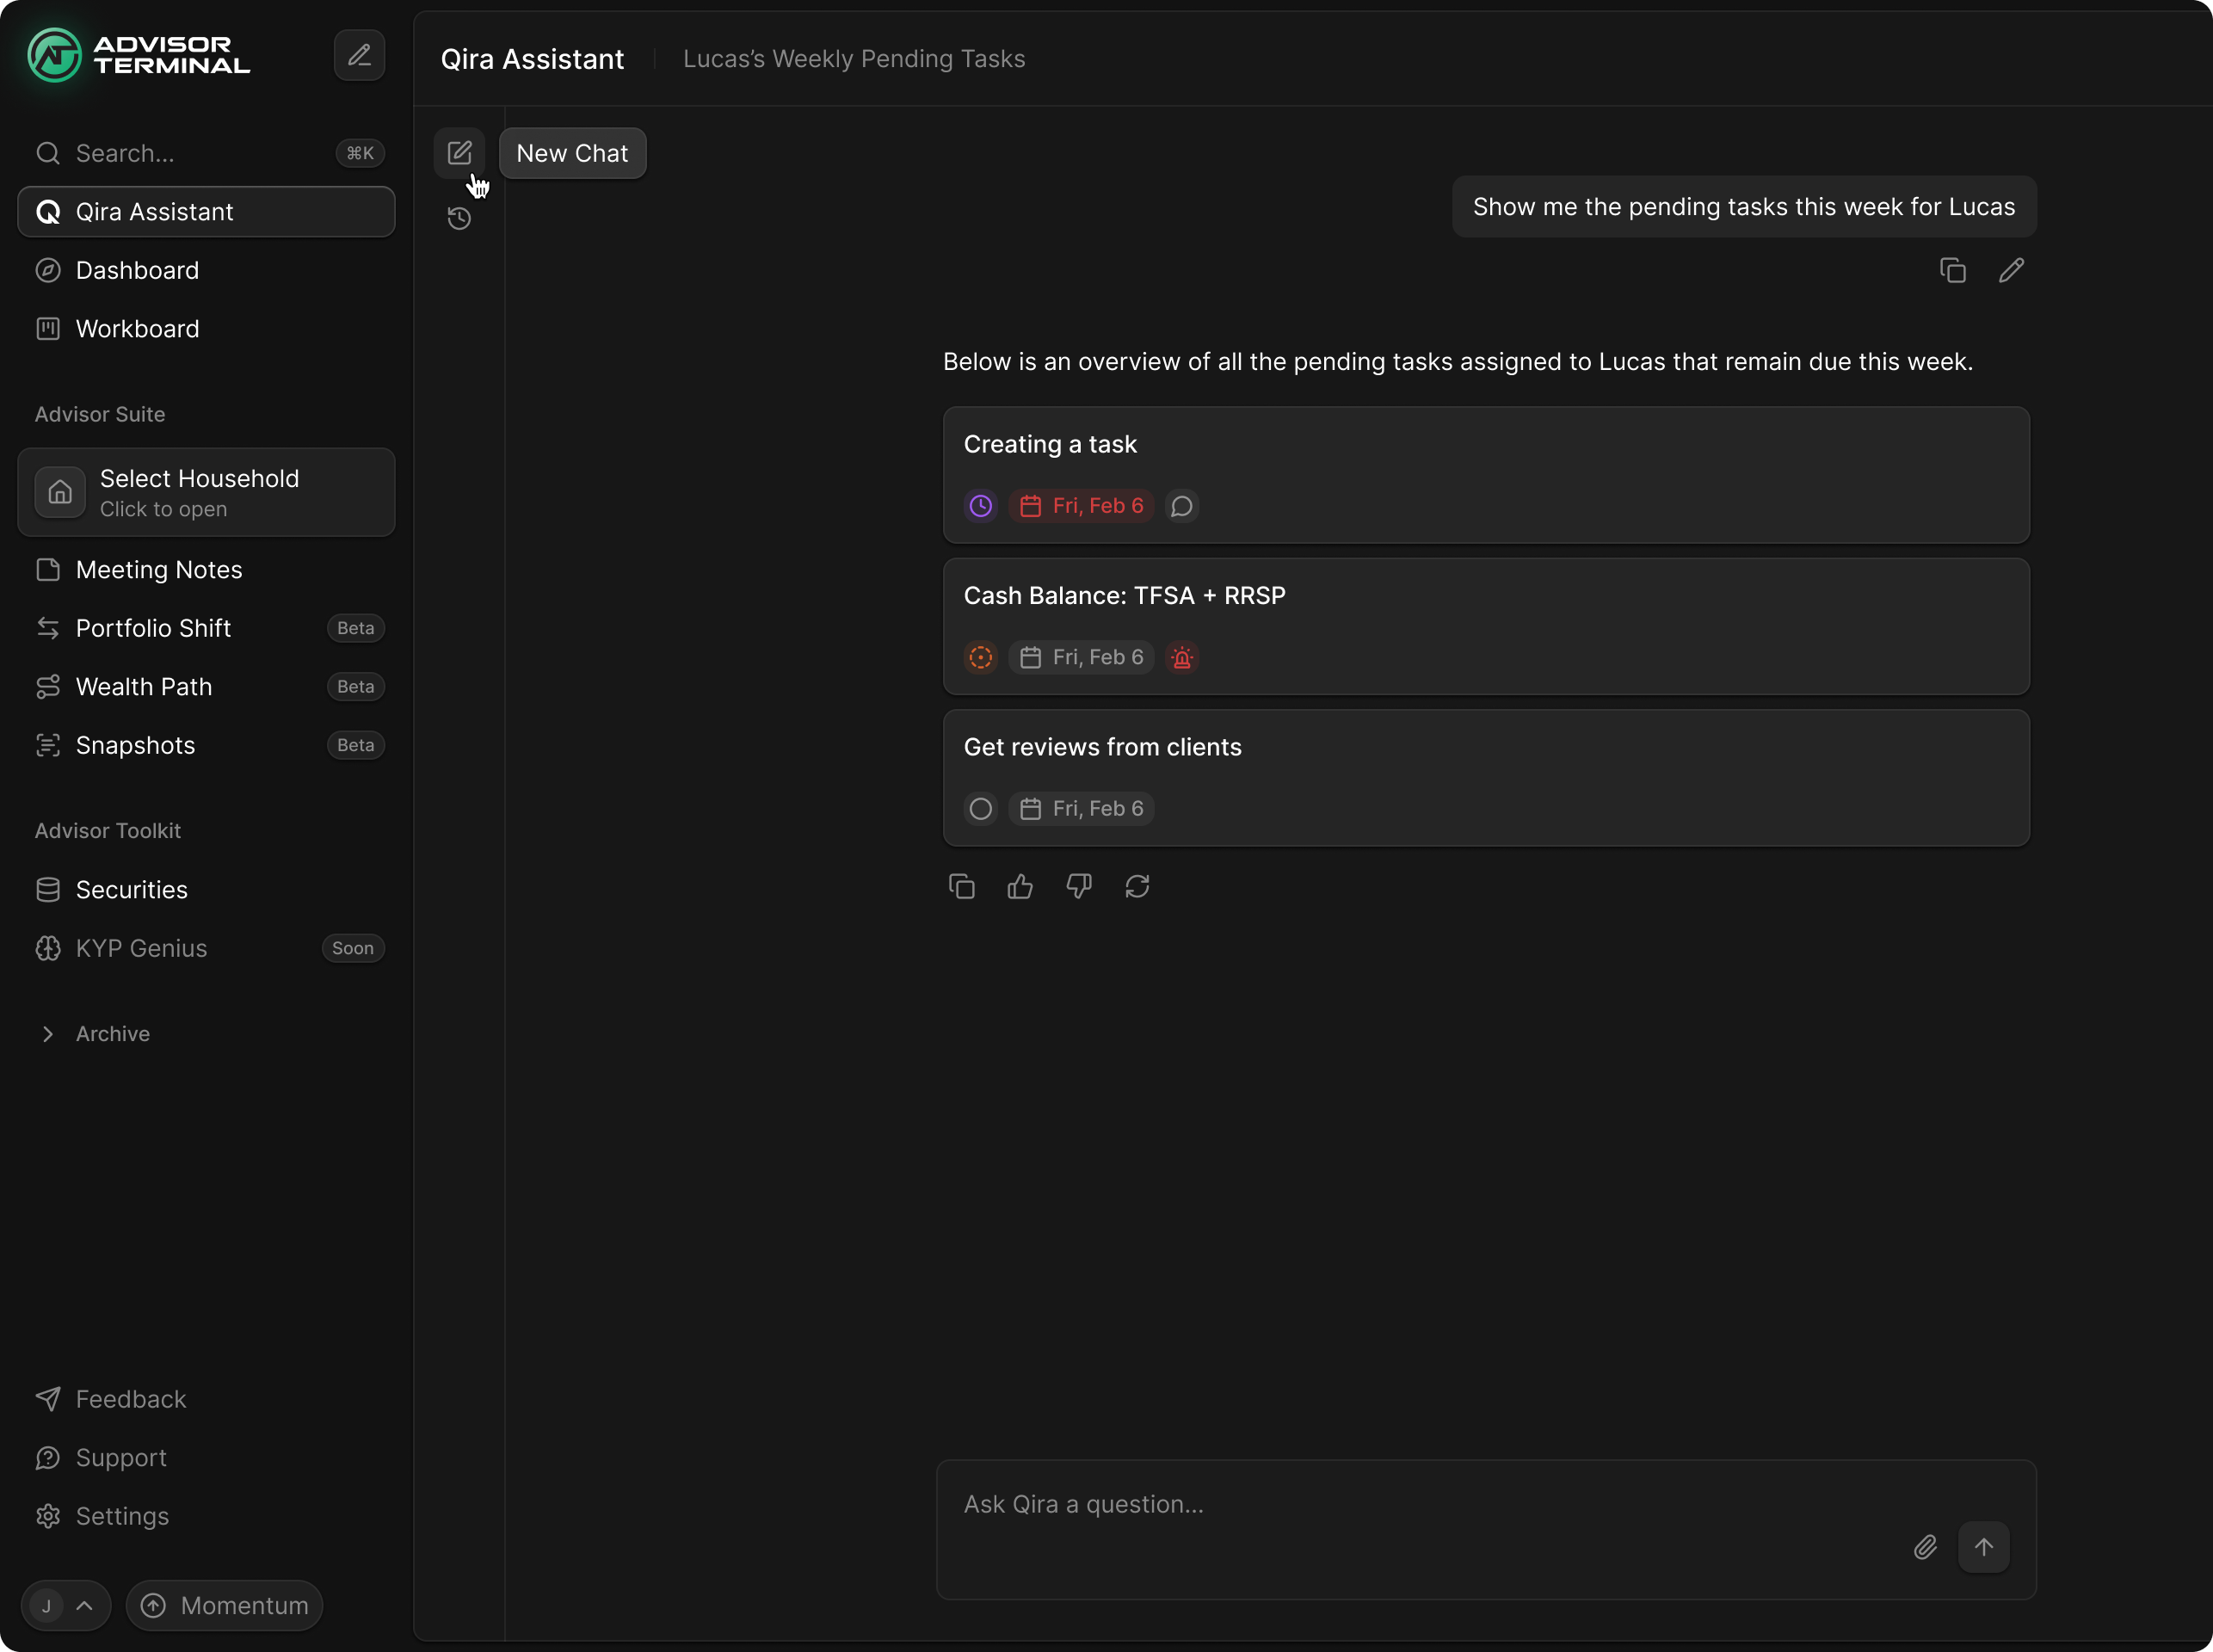Screen dimensions: 2213x1652
Task: Open KYP Genius item
Action: pos(206,948)
